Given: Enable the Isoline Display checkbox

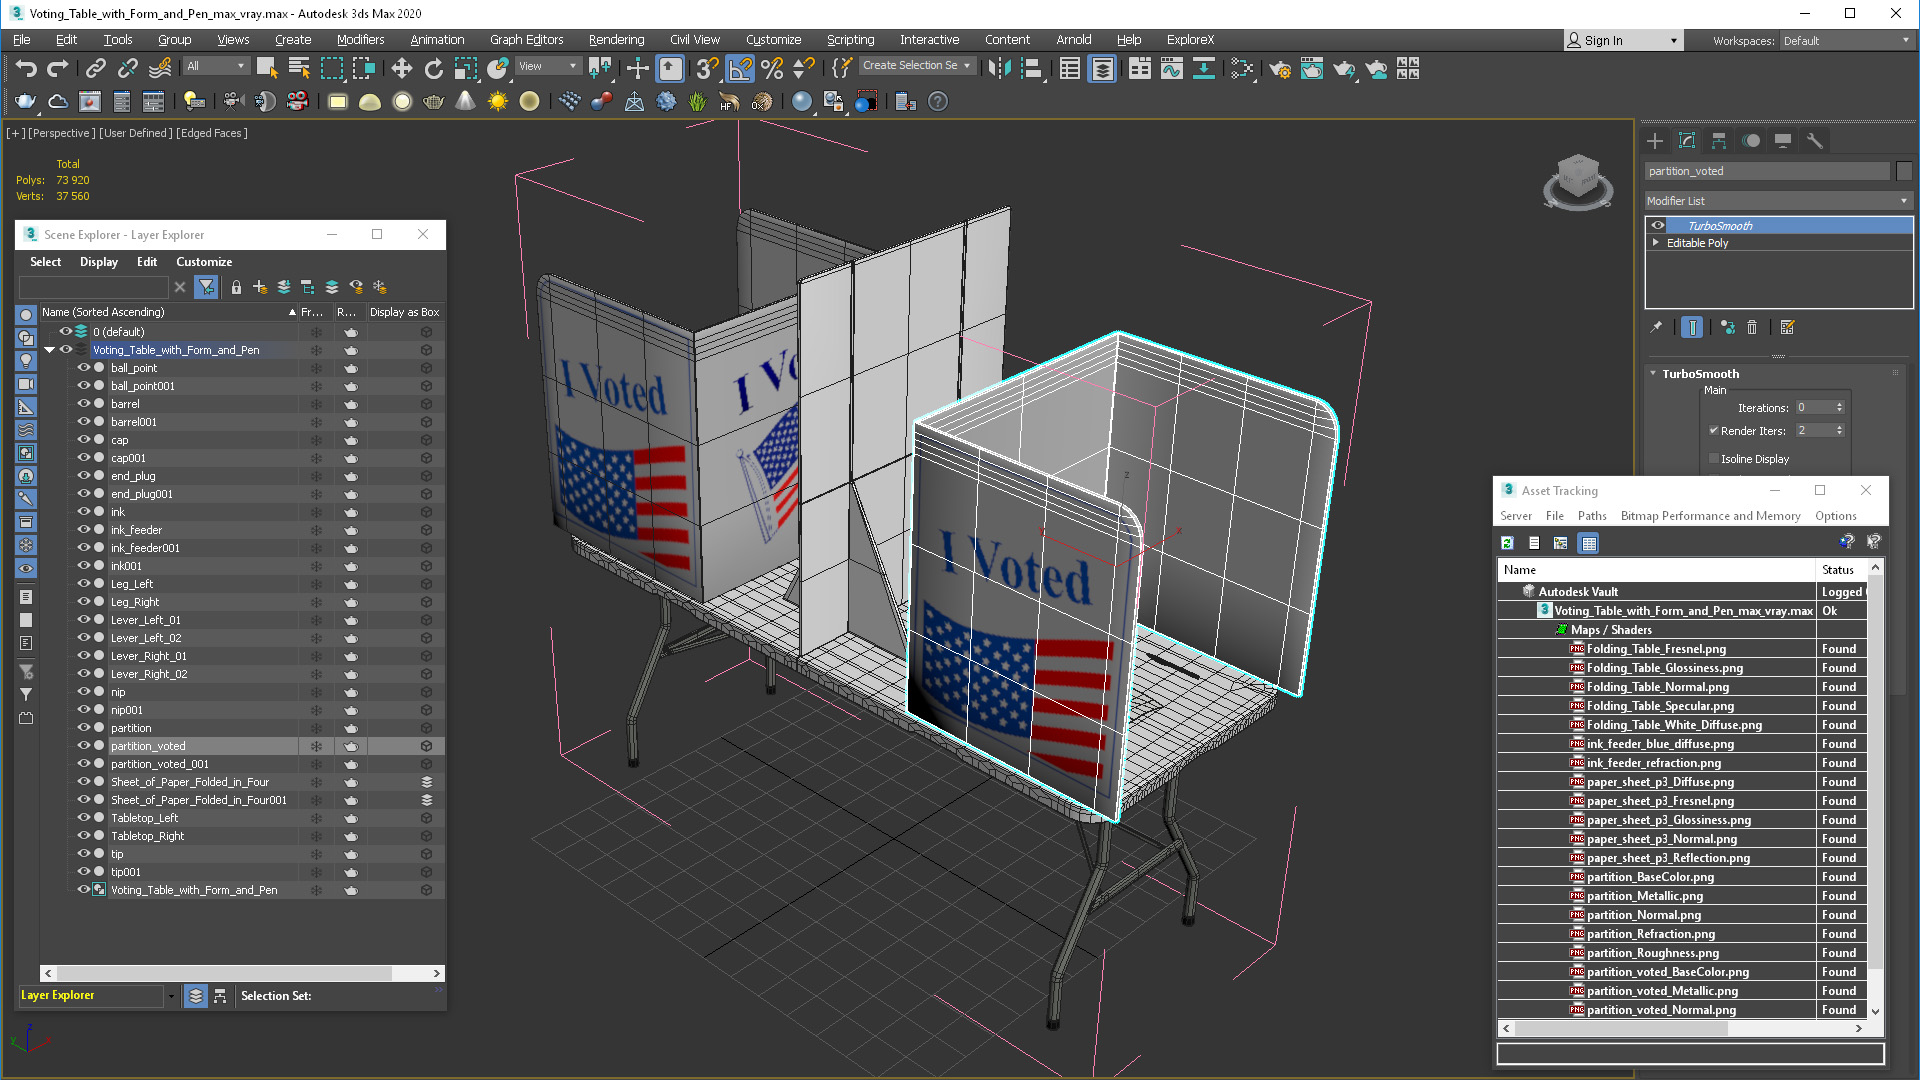Looking at the screenshot, I should click(1714, 459).
